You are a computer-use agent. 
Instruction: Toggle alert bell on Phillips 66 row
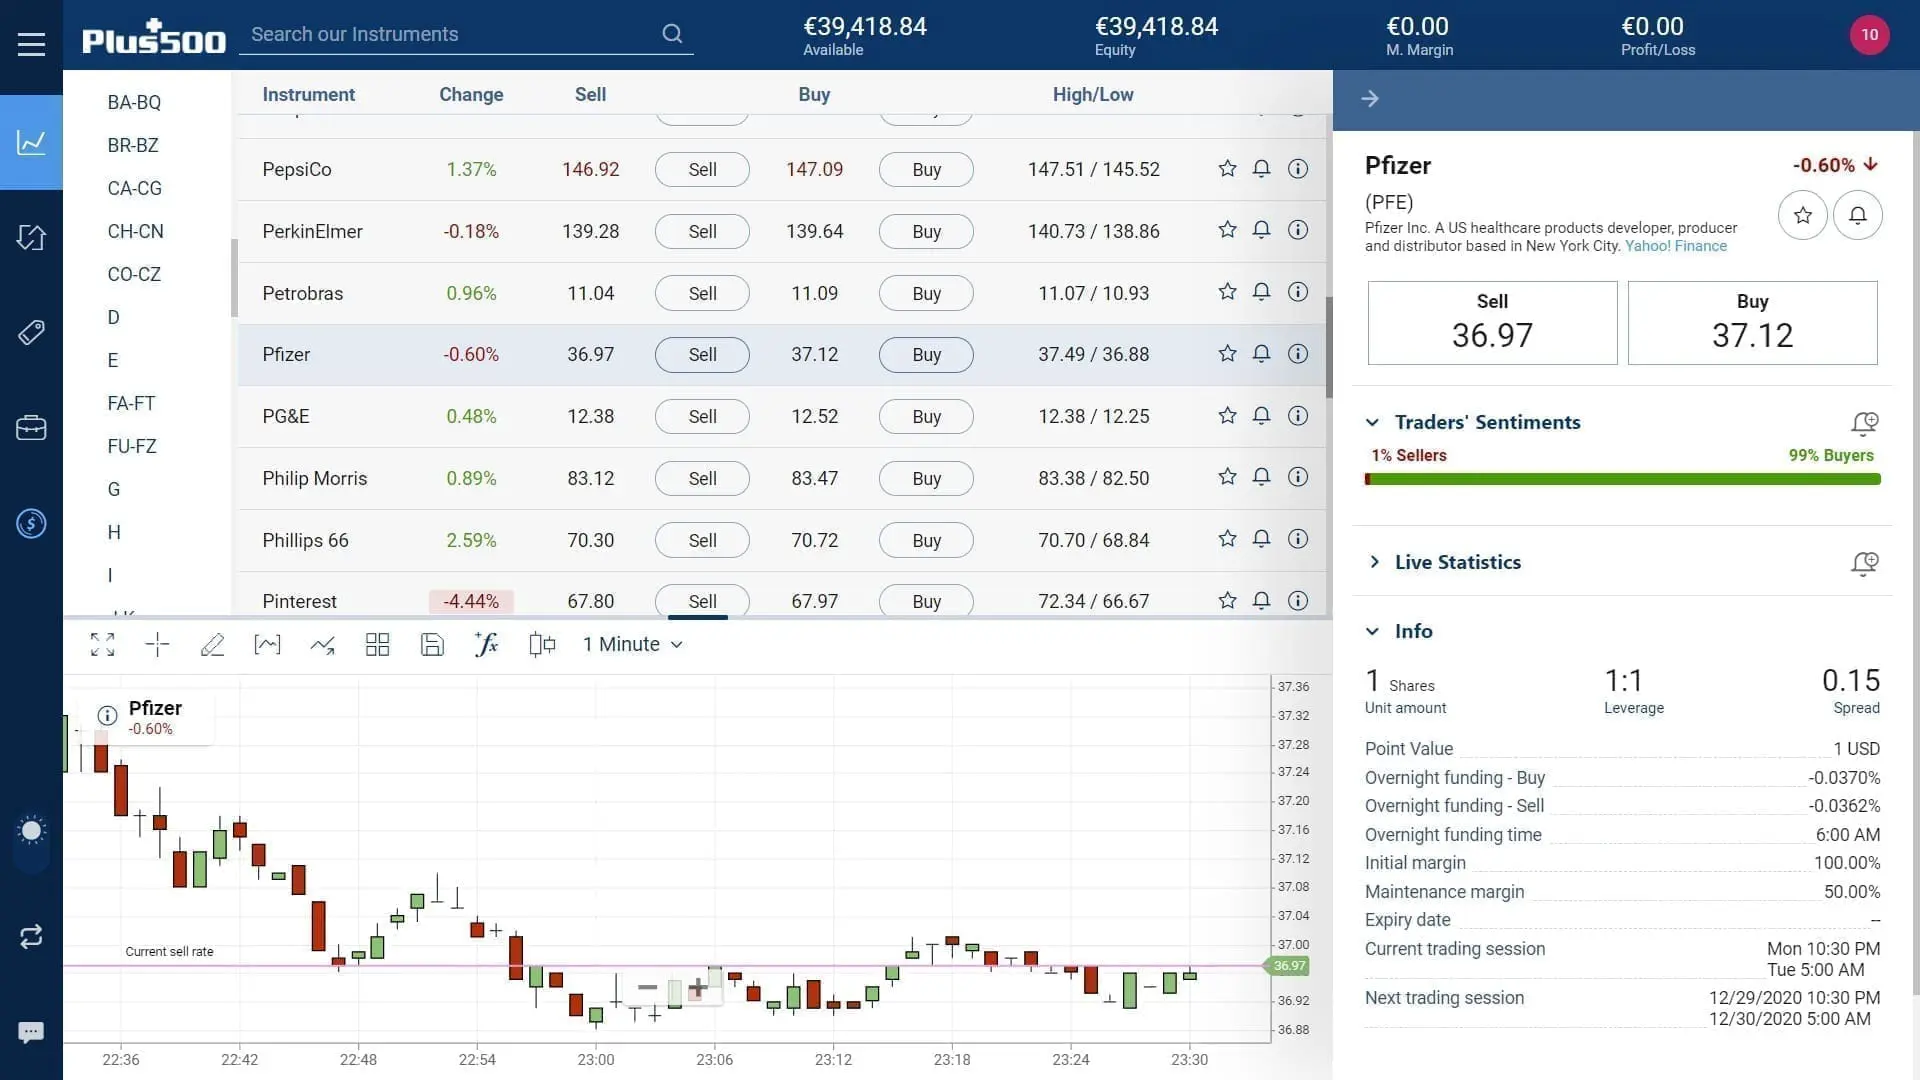pos(1261,539)
